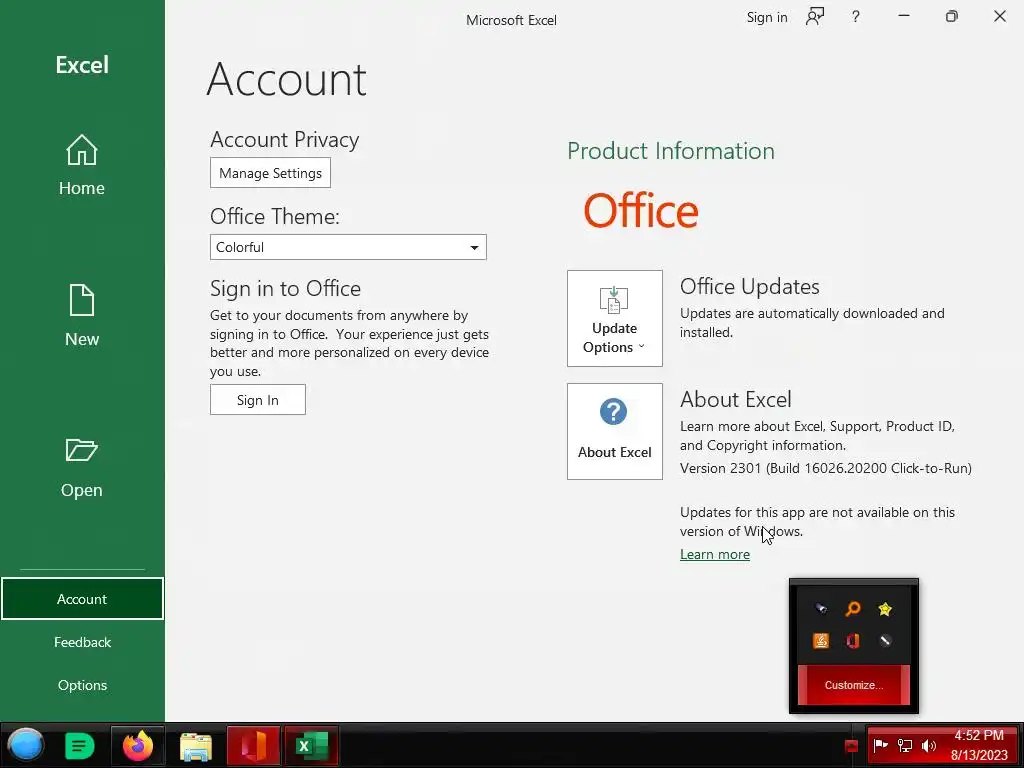Click the gray slash circle tray icon
The width and height of the screenshot is (1024, 768).
[x=885, y=641]
